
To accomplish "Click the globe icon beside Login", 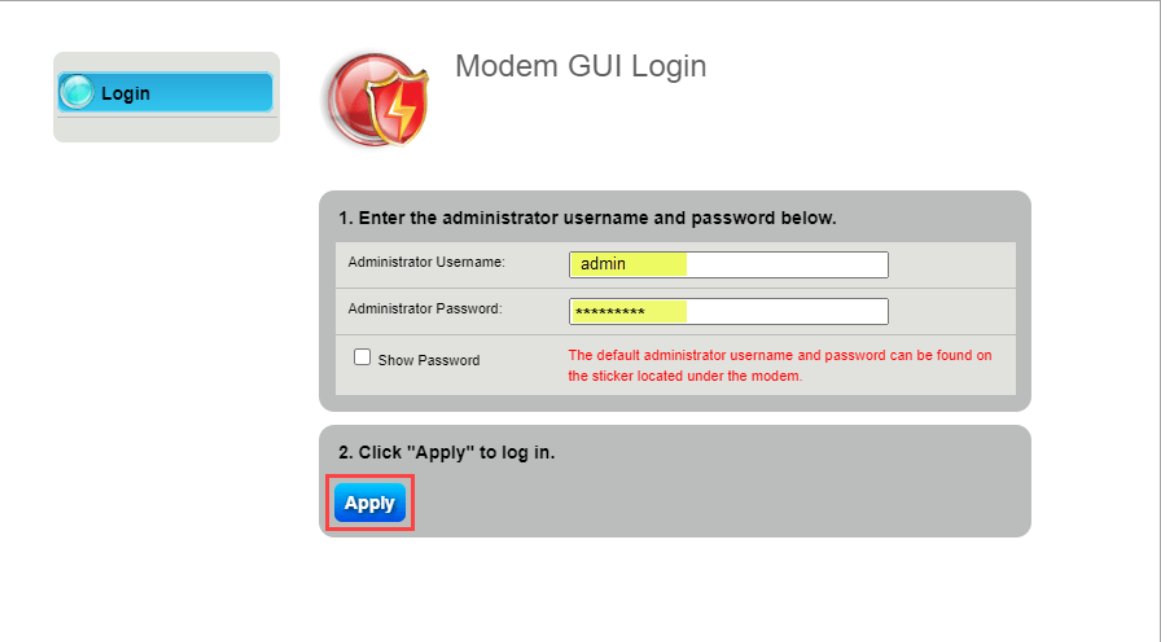I will [x=77, y=92].
